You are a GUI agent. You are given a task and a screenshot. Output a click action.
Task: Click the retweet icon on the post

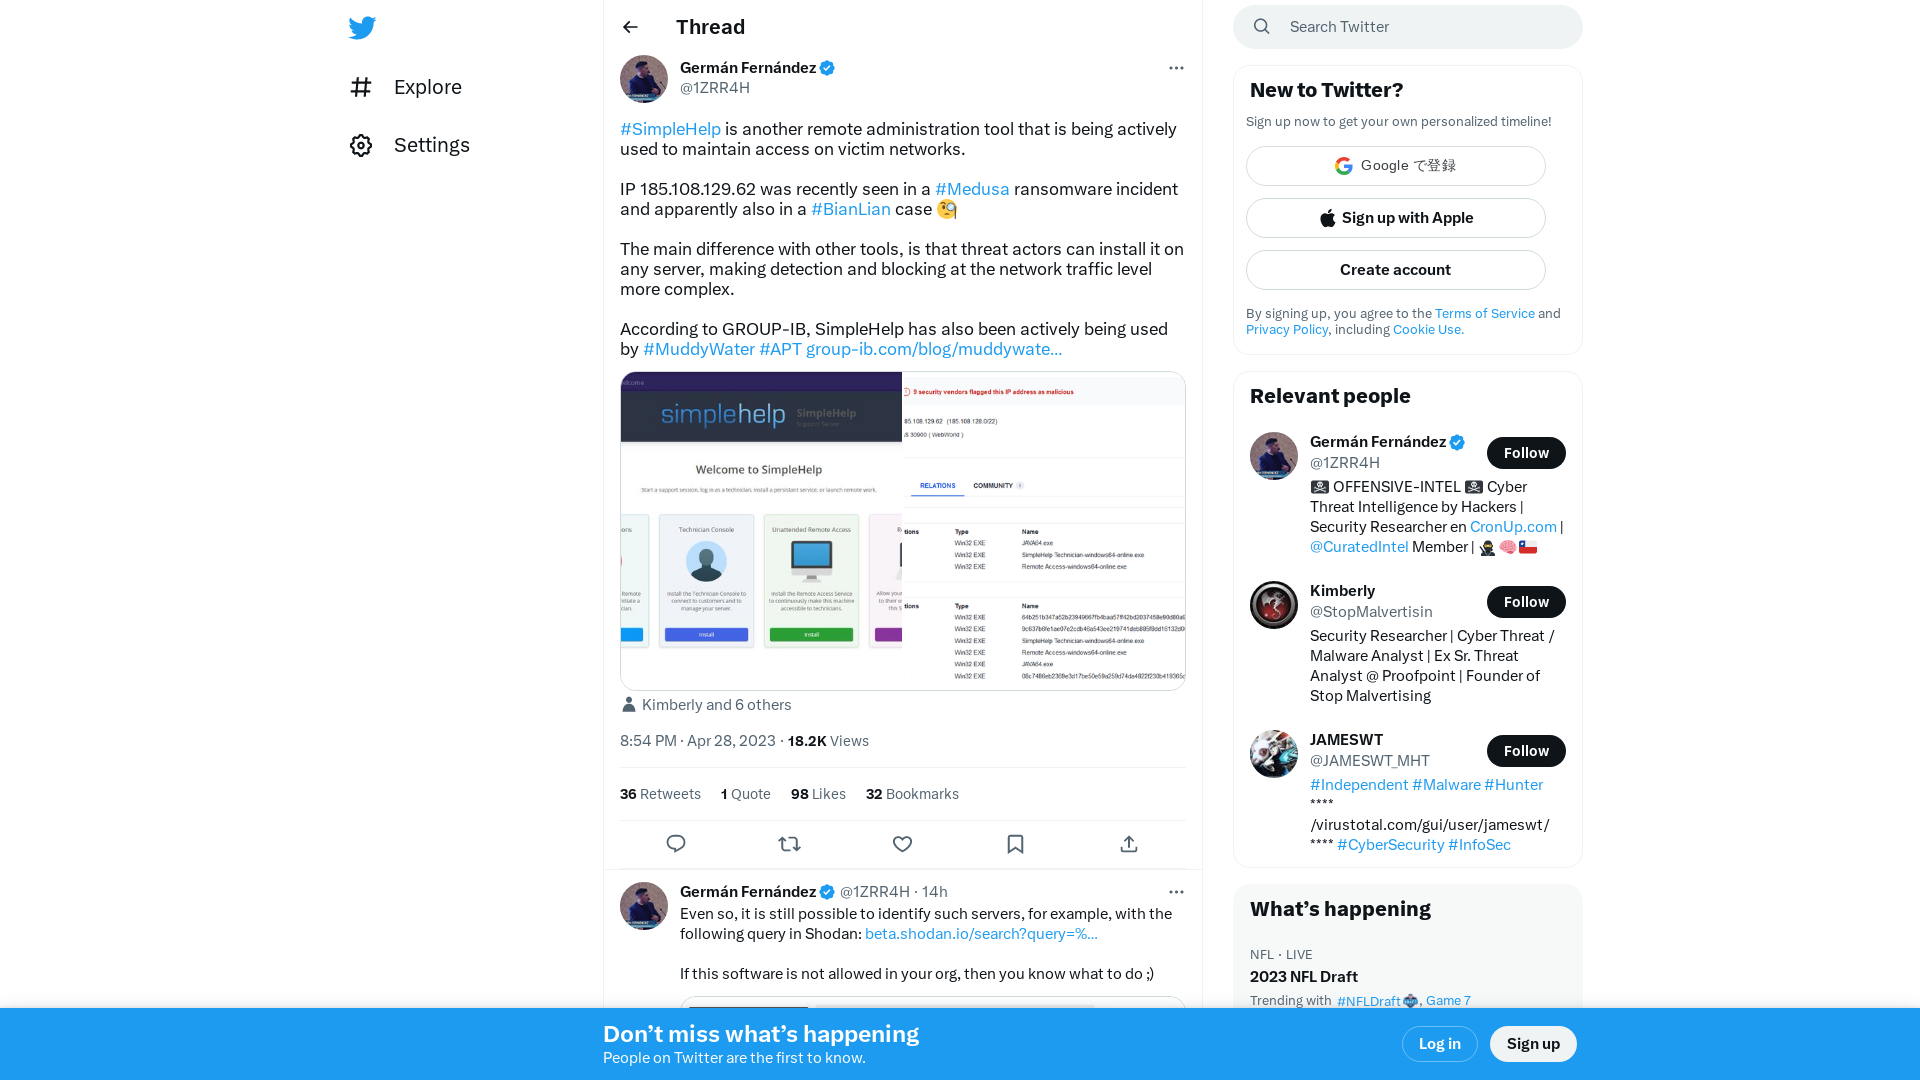coord(789,844)
